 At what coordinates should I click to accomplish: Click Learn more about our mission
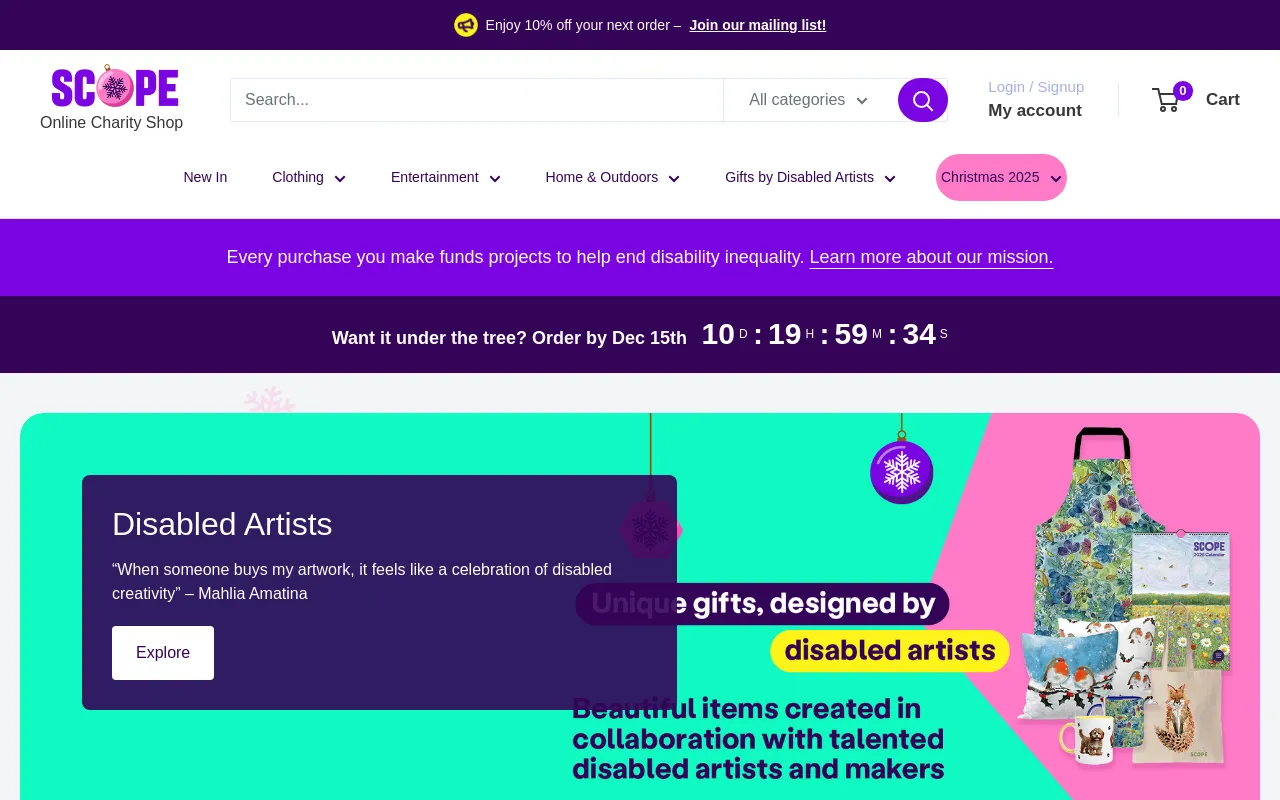click(930, 257)
